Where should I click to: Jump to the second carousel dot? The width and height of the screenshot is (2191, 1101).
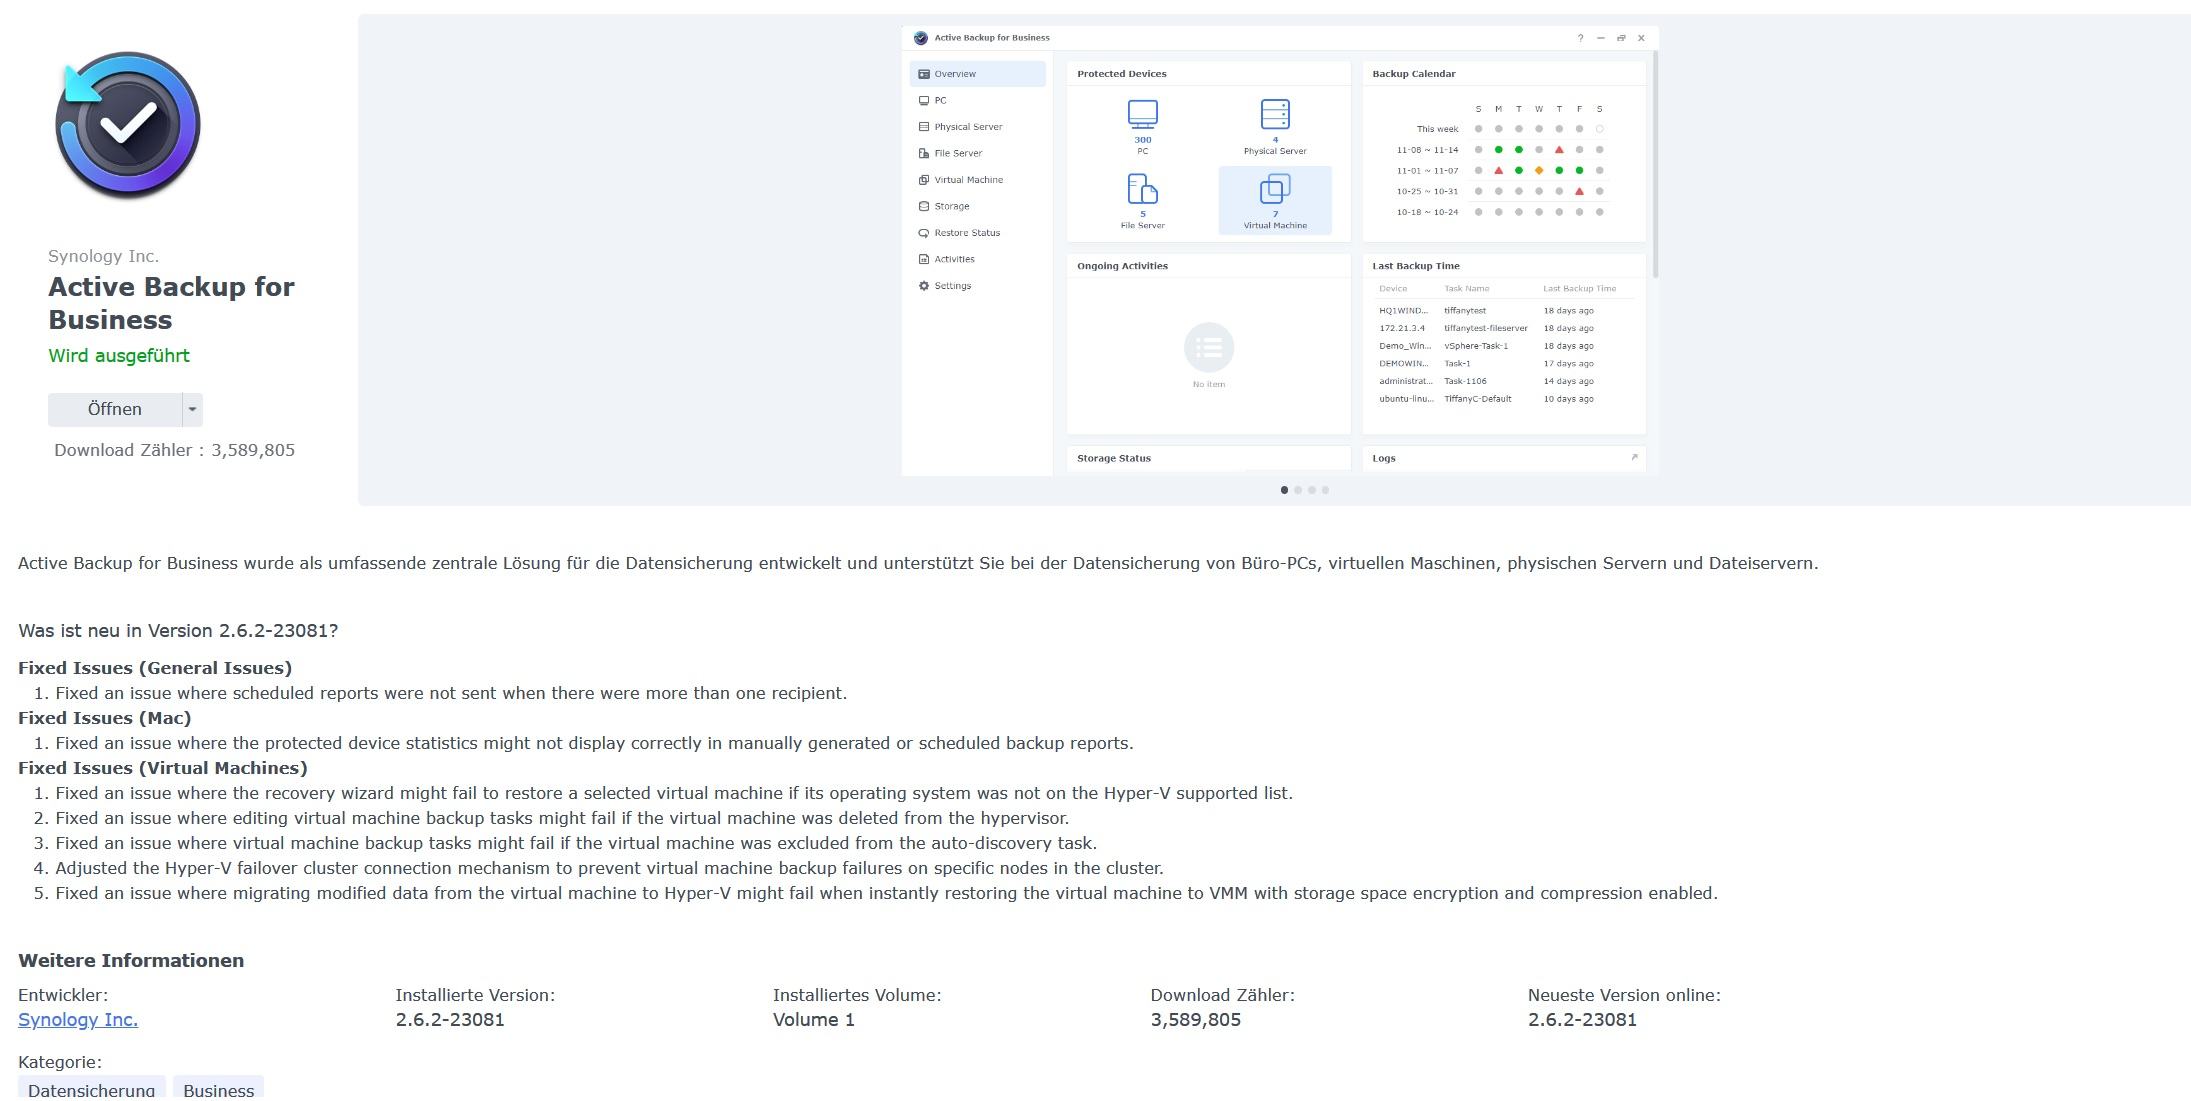[1298, 490]
